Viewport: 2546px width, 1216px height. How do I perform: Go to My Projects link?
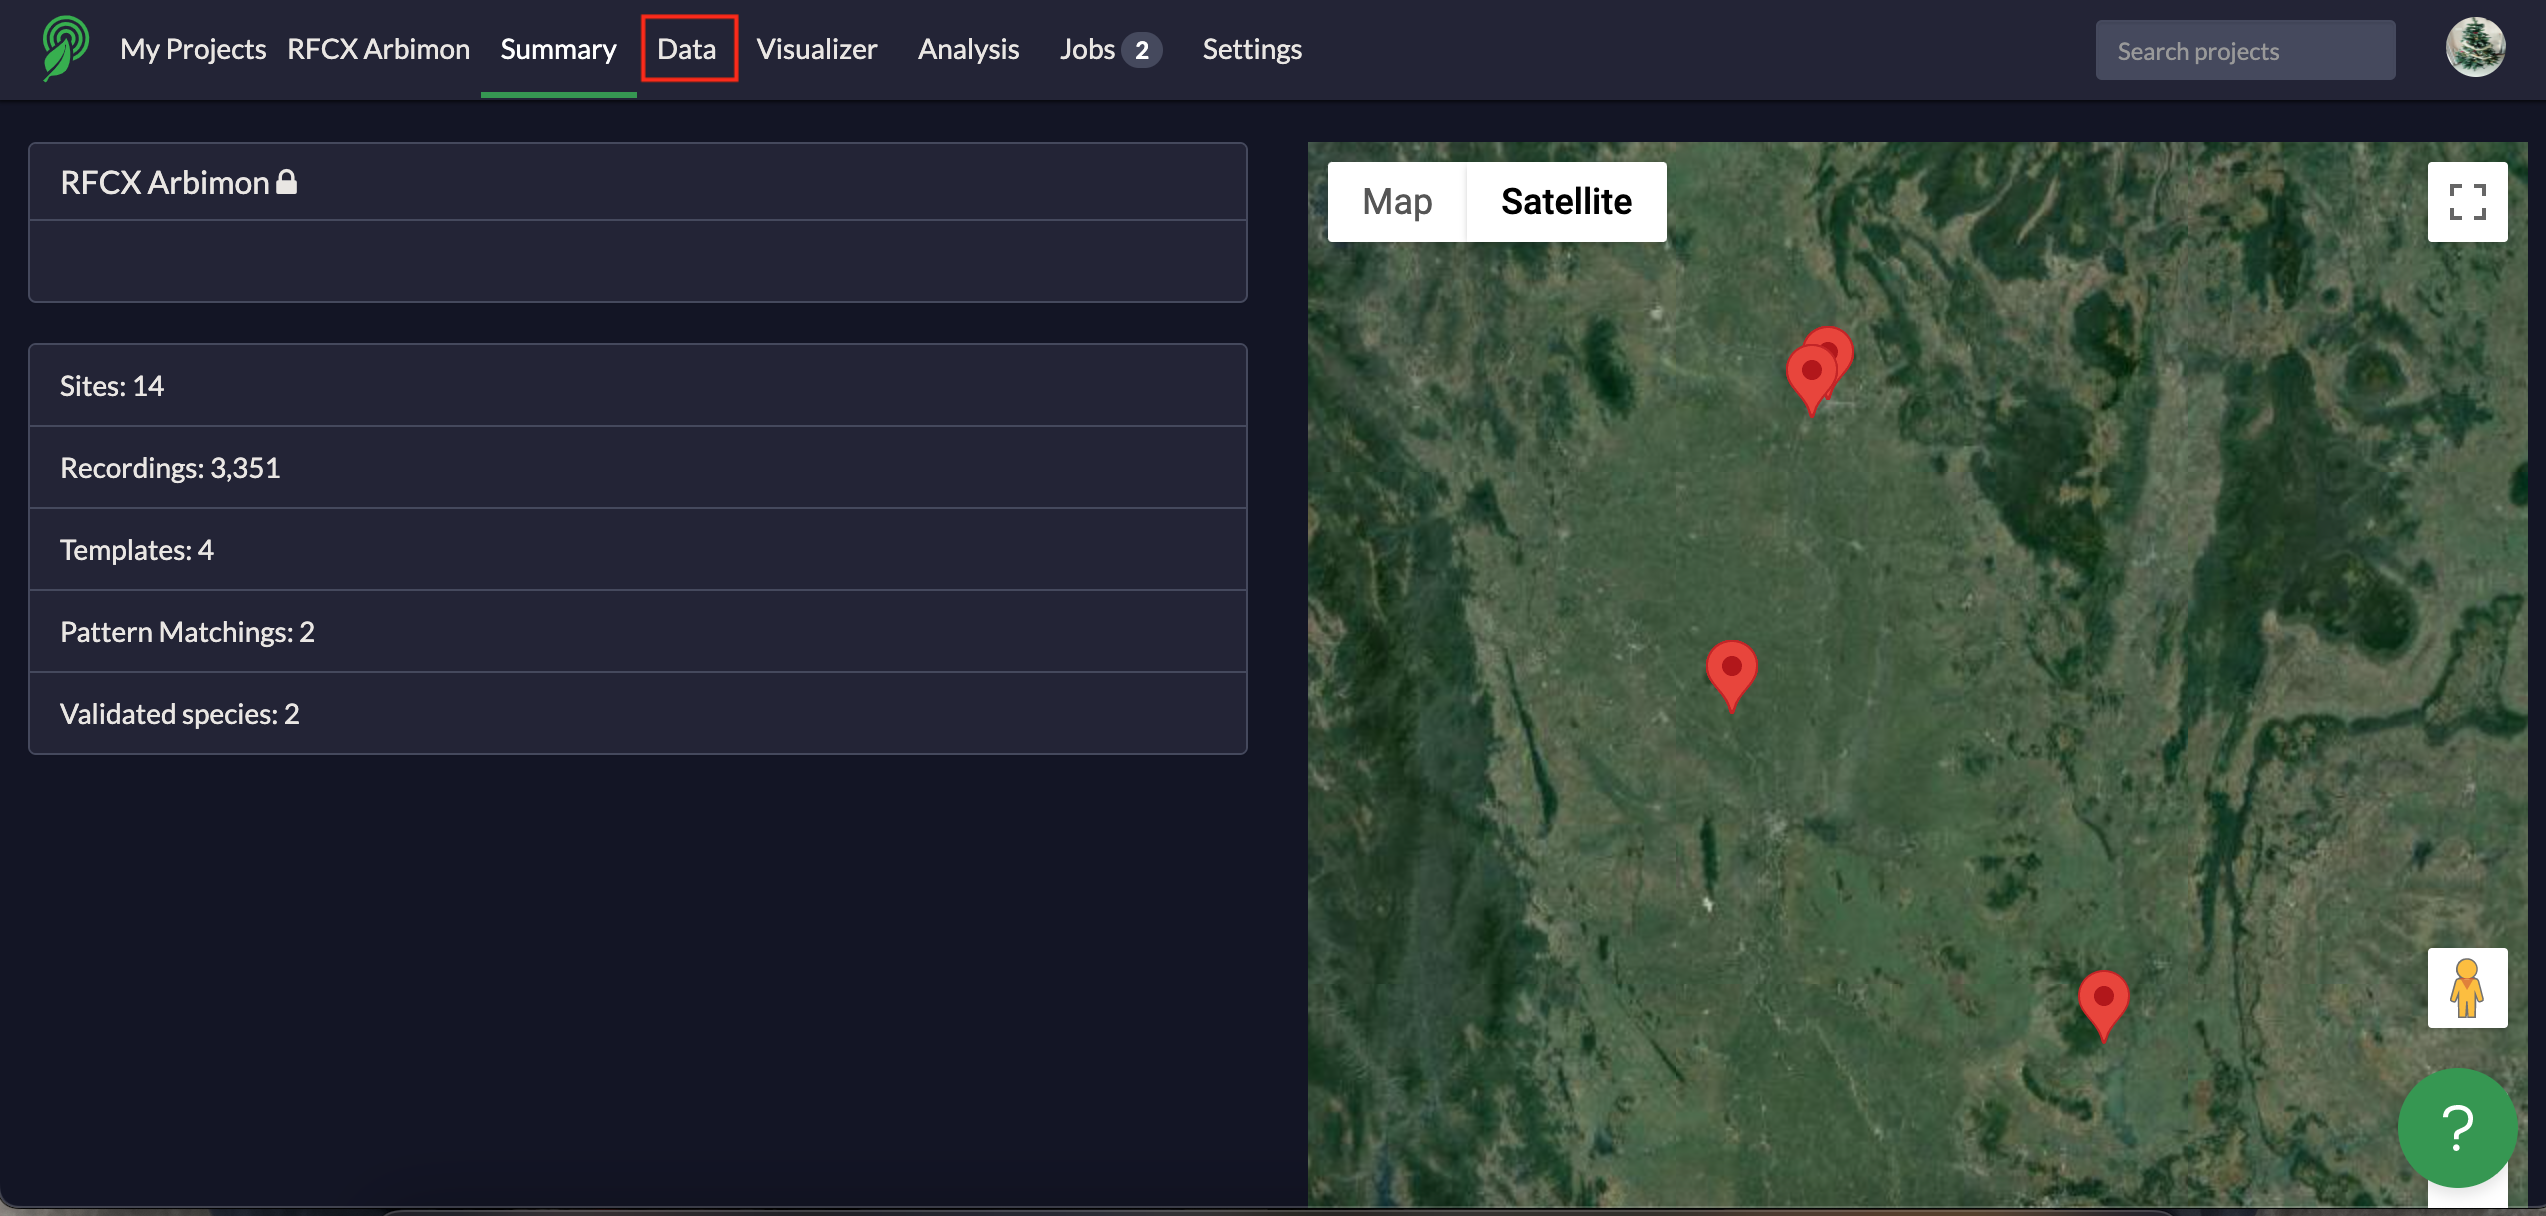click(193, 49)
